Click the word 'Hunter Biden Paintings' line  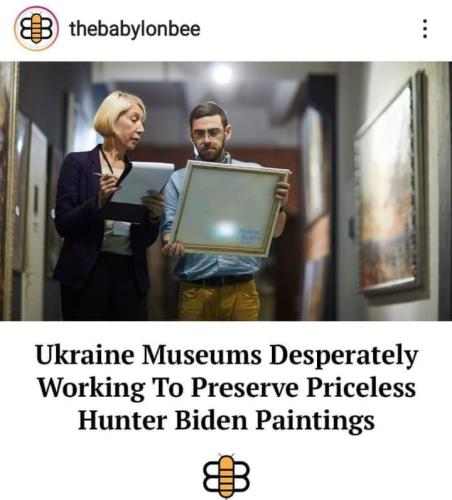pos(226,421)
